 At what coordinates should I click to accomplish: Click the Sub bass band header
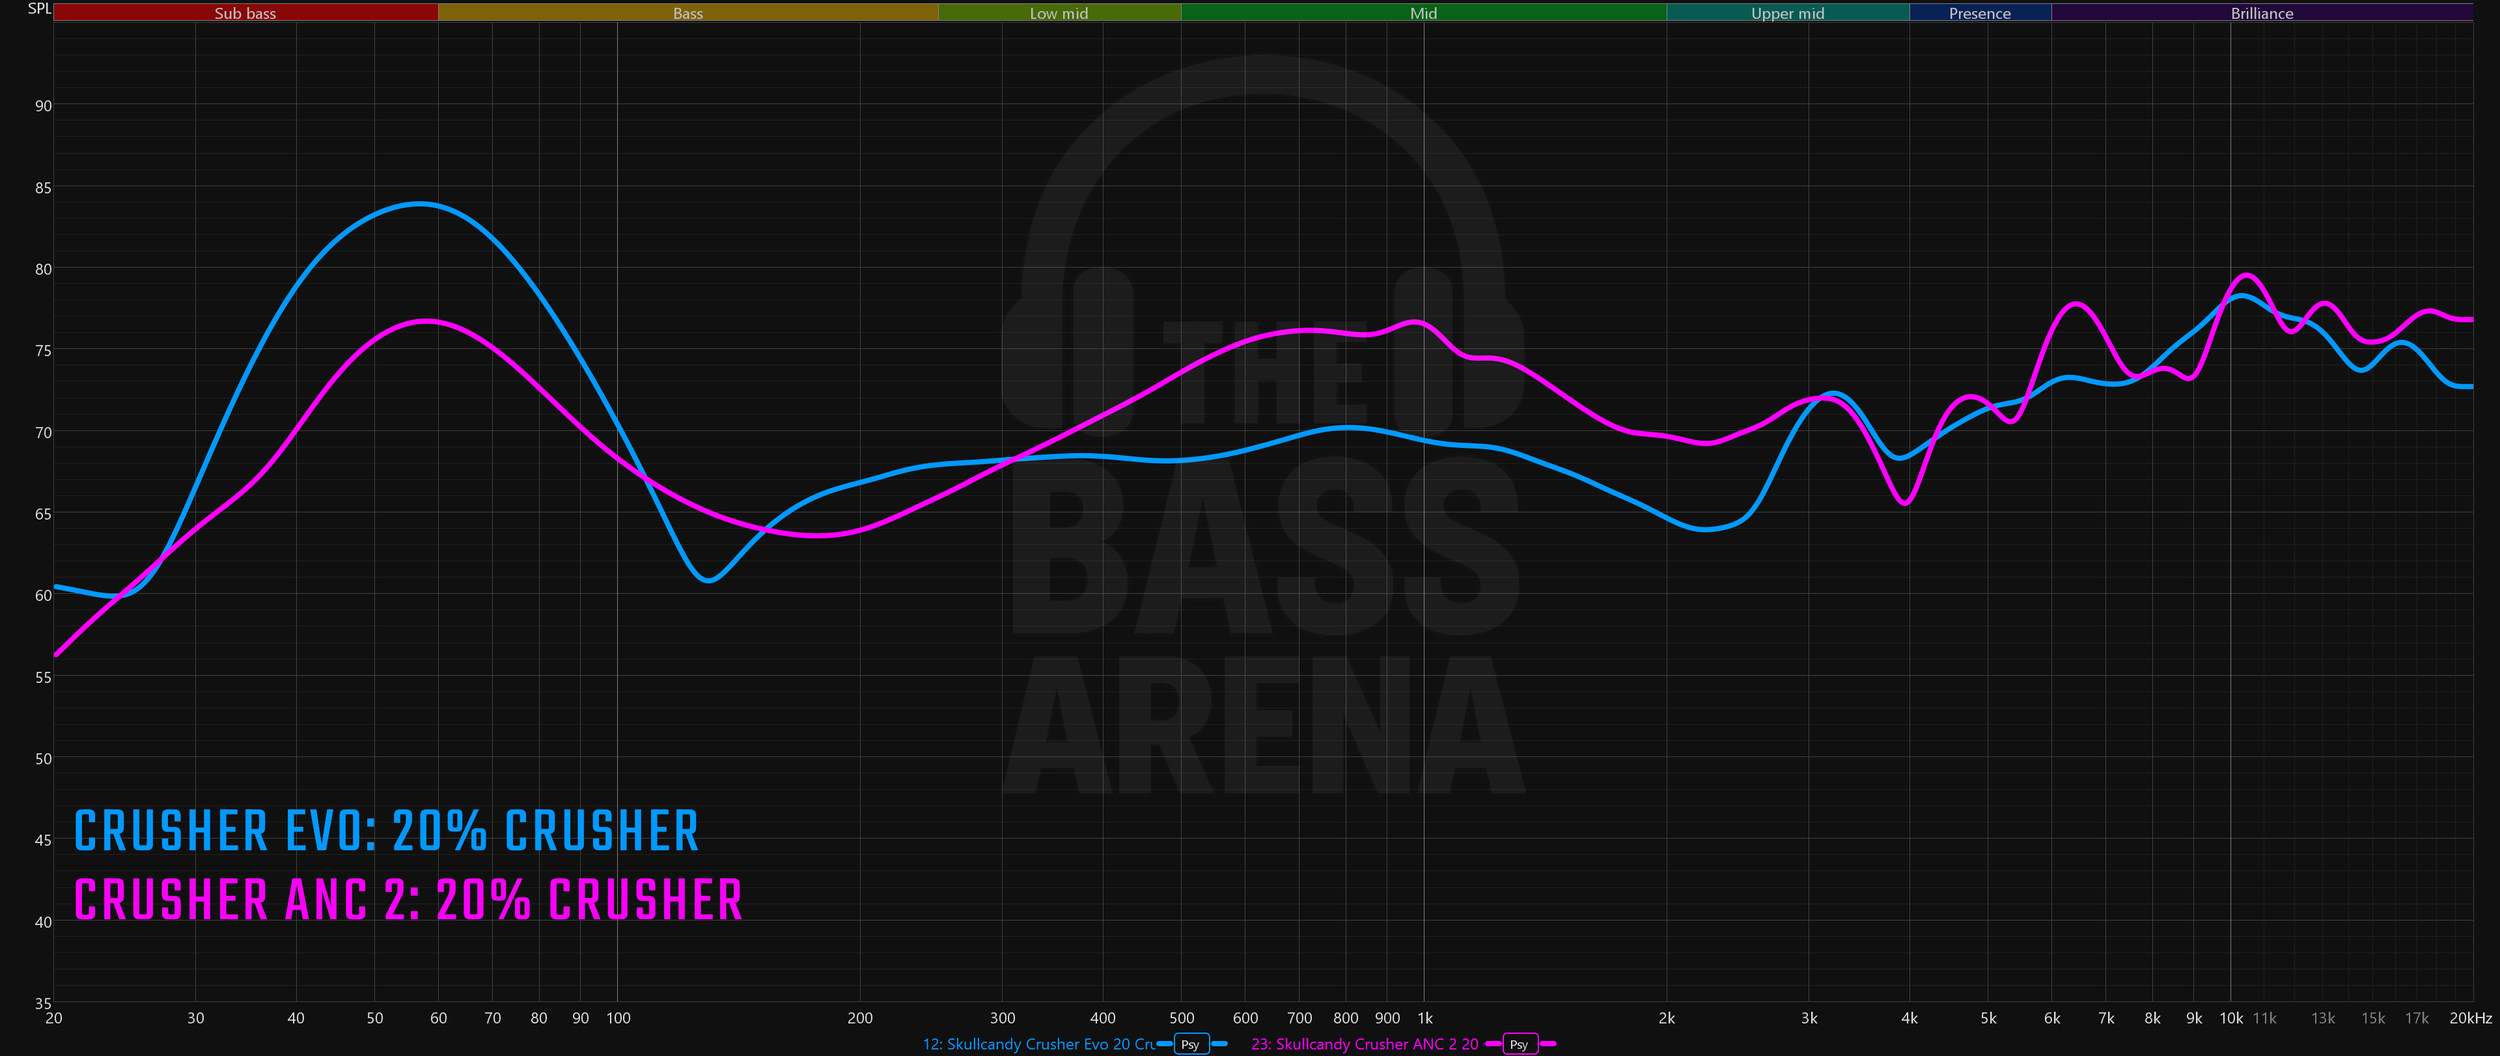click(x=248, y=13)
